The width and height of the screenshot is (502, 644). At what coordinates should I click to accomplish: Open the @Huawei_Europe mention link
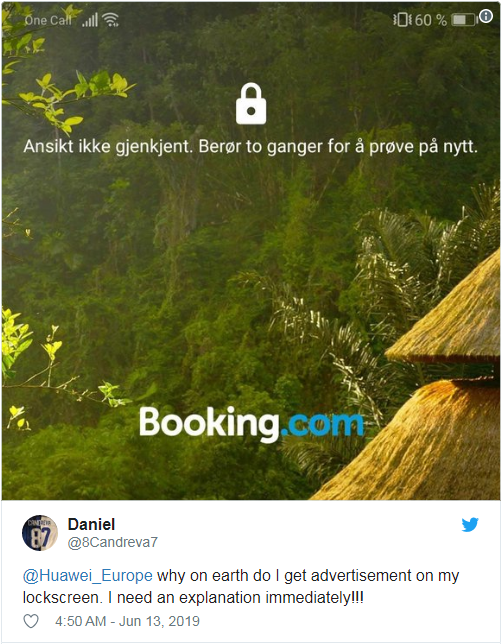(x=88, y=575)
